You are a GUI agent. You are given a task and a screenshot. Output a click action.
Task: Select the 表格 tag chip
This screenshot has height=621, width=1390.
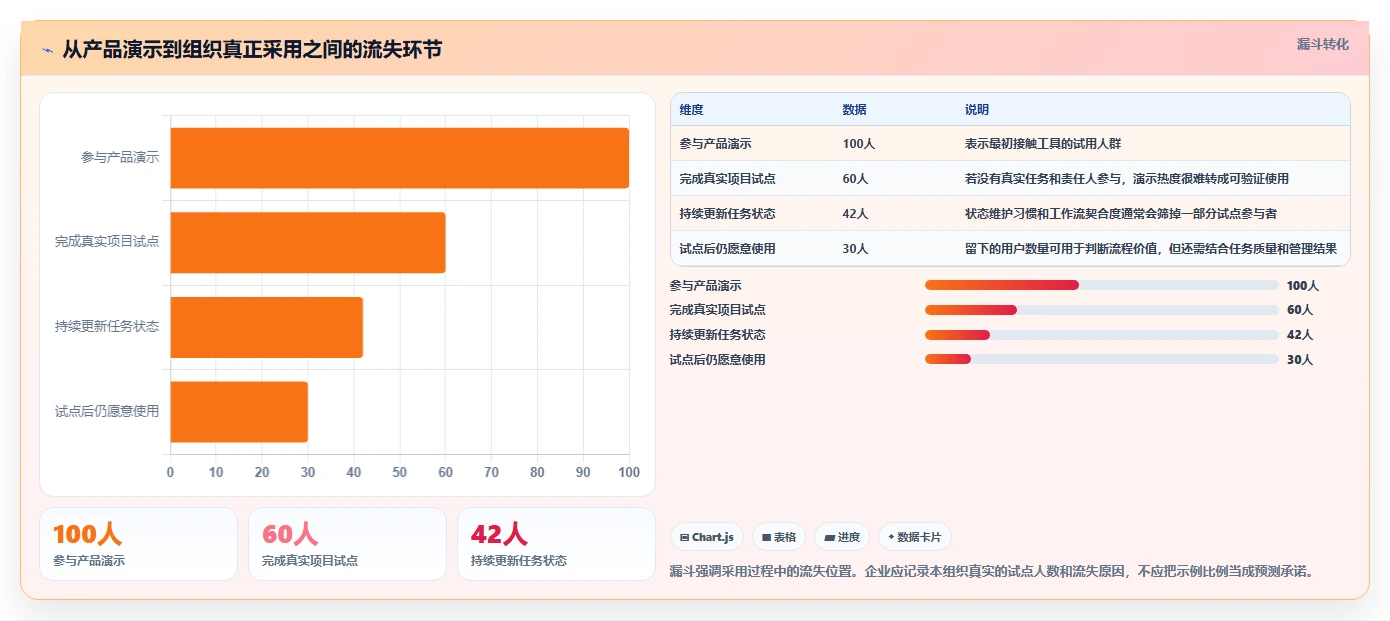tap(779, 537)
